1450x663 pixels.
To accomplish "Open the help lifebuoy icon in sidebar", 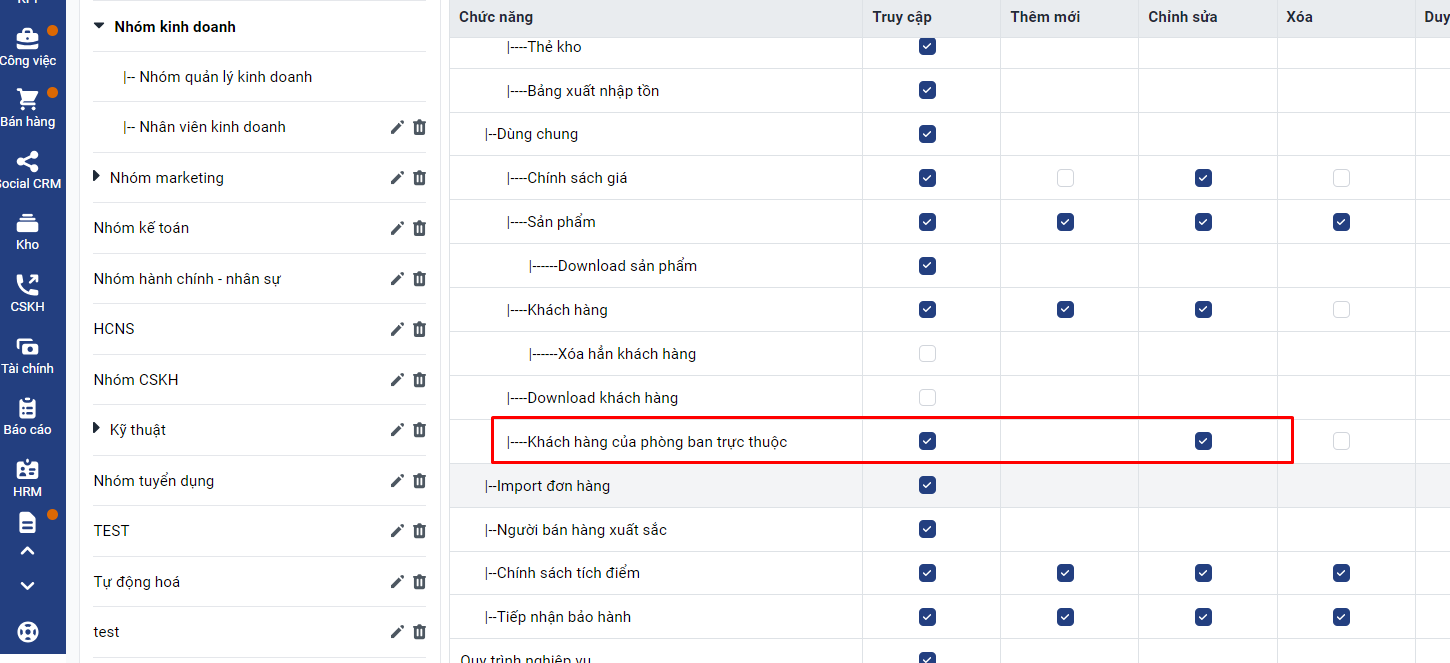I will coord(27,632).
